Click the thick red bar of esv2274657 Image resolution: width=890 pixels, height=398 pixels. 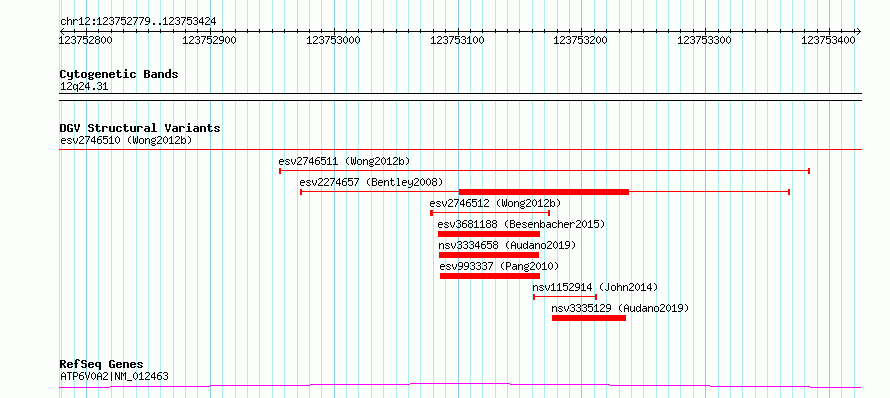[x=544, y=192]
